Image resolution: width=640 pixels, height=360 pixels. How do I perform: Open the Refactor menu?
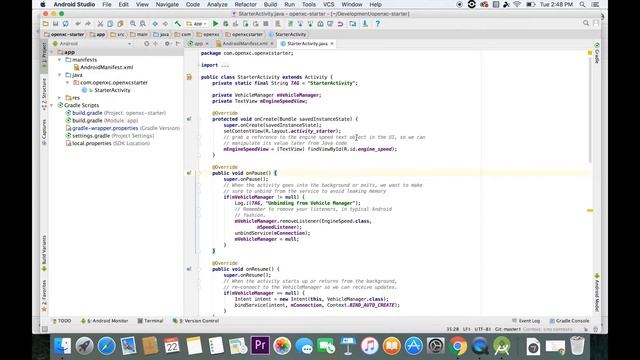pos(245,4)
